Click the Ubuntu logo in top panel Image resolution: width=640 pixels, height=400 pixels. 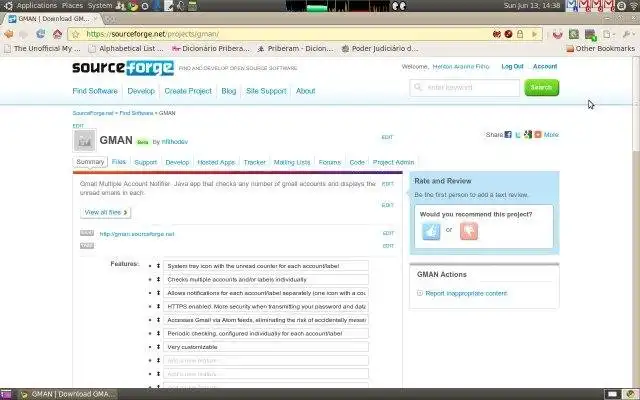tap(8, 6)
